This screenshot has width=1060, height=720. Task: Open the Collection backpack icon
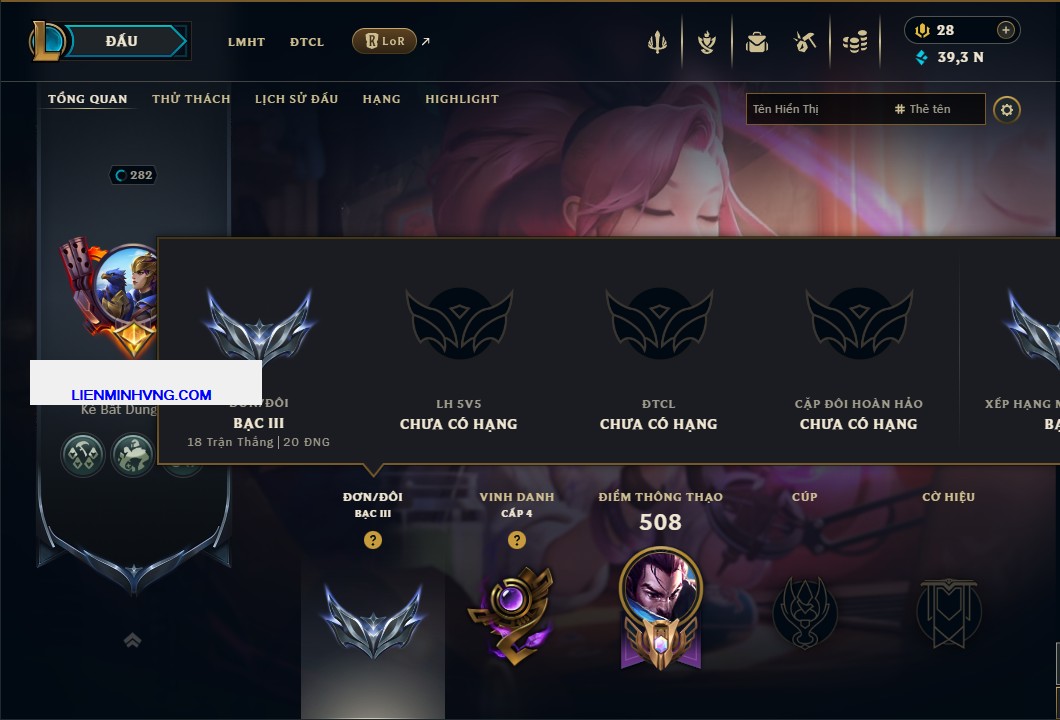pyautogui.click(x=756, y=43)
